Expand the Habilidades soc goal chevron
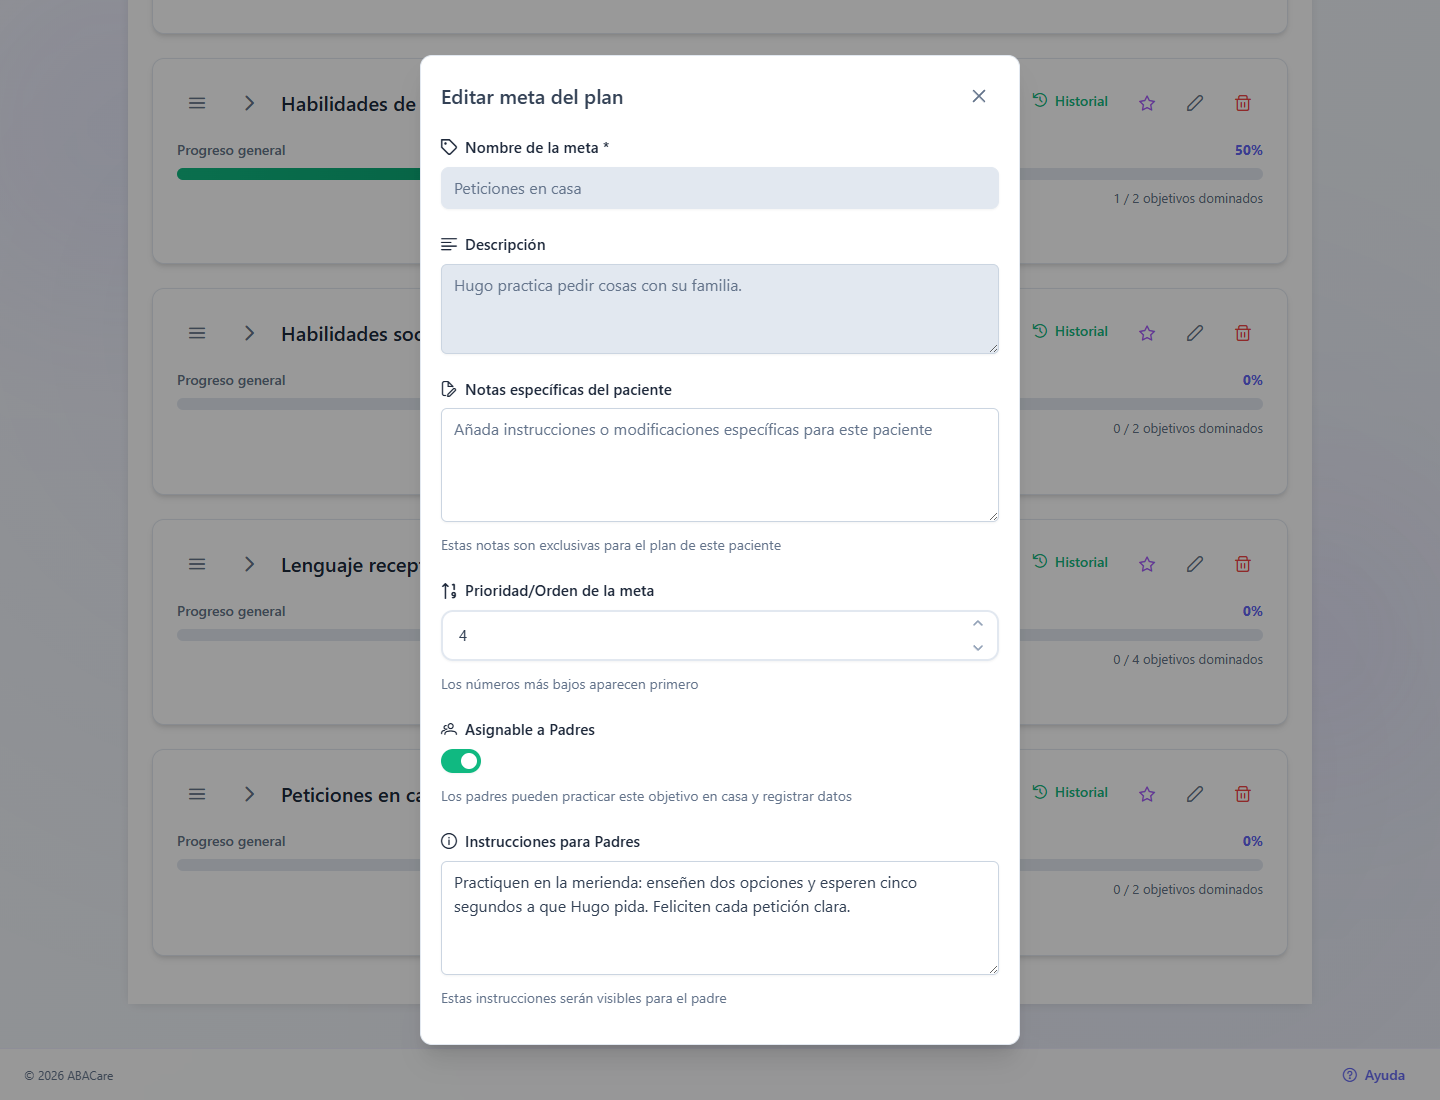This screenshot has height=1100, width=1440. 250,333
